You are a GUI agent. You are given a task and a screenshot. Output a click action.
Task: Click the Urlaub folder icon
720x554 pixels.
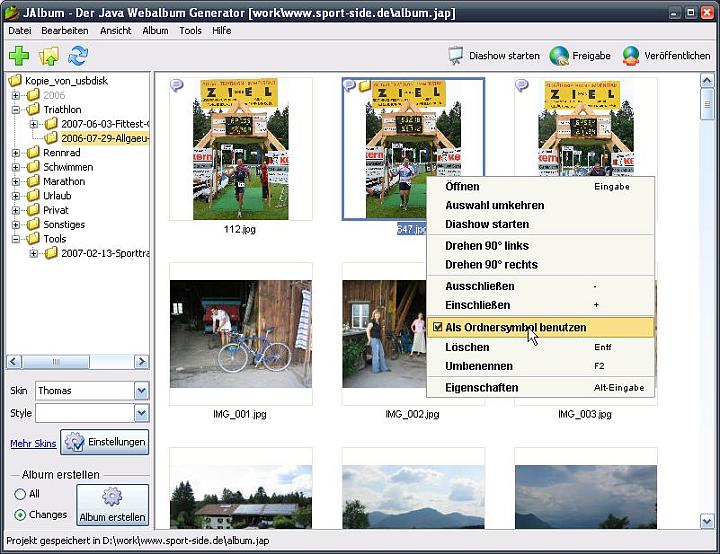[x=33, y=196]
